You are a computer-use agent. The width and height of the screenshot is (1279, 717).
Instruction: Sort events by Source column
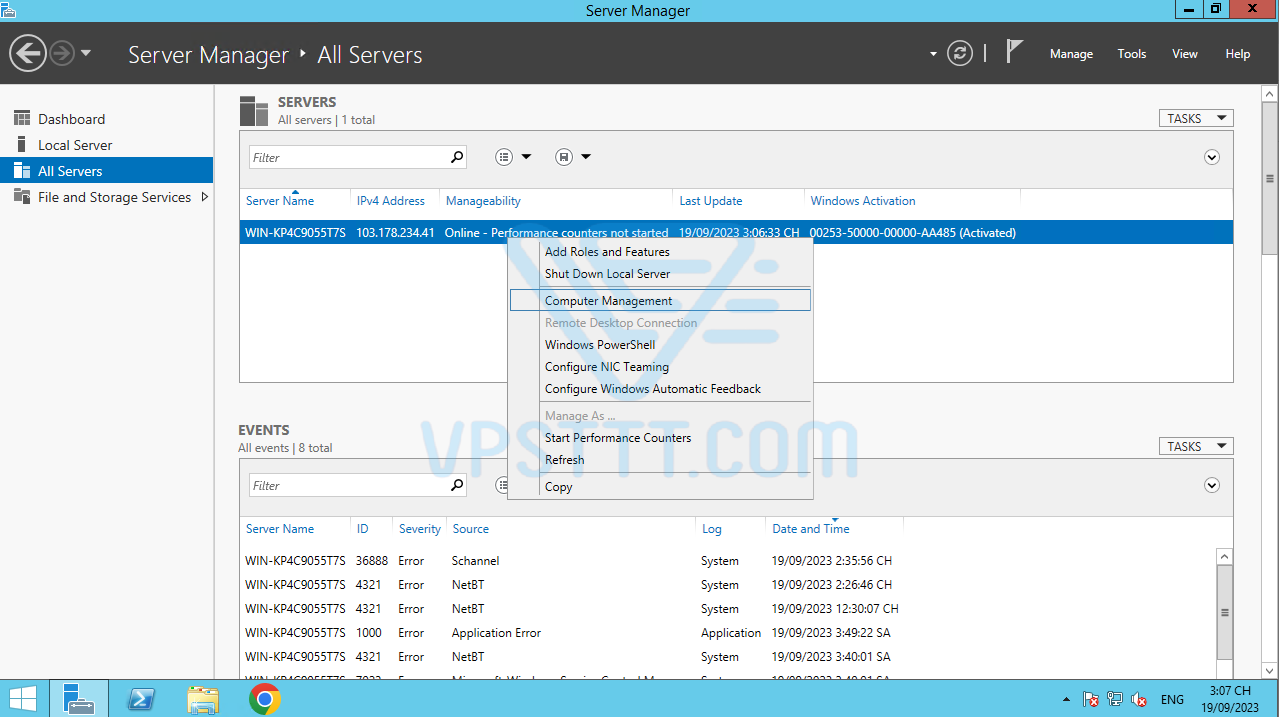[x=470, y=529]
